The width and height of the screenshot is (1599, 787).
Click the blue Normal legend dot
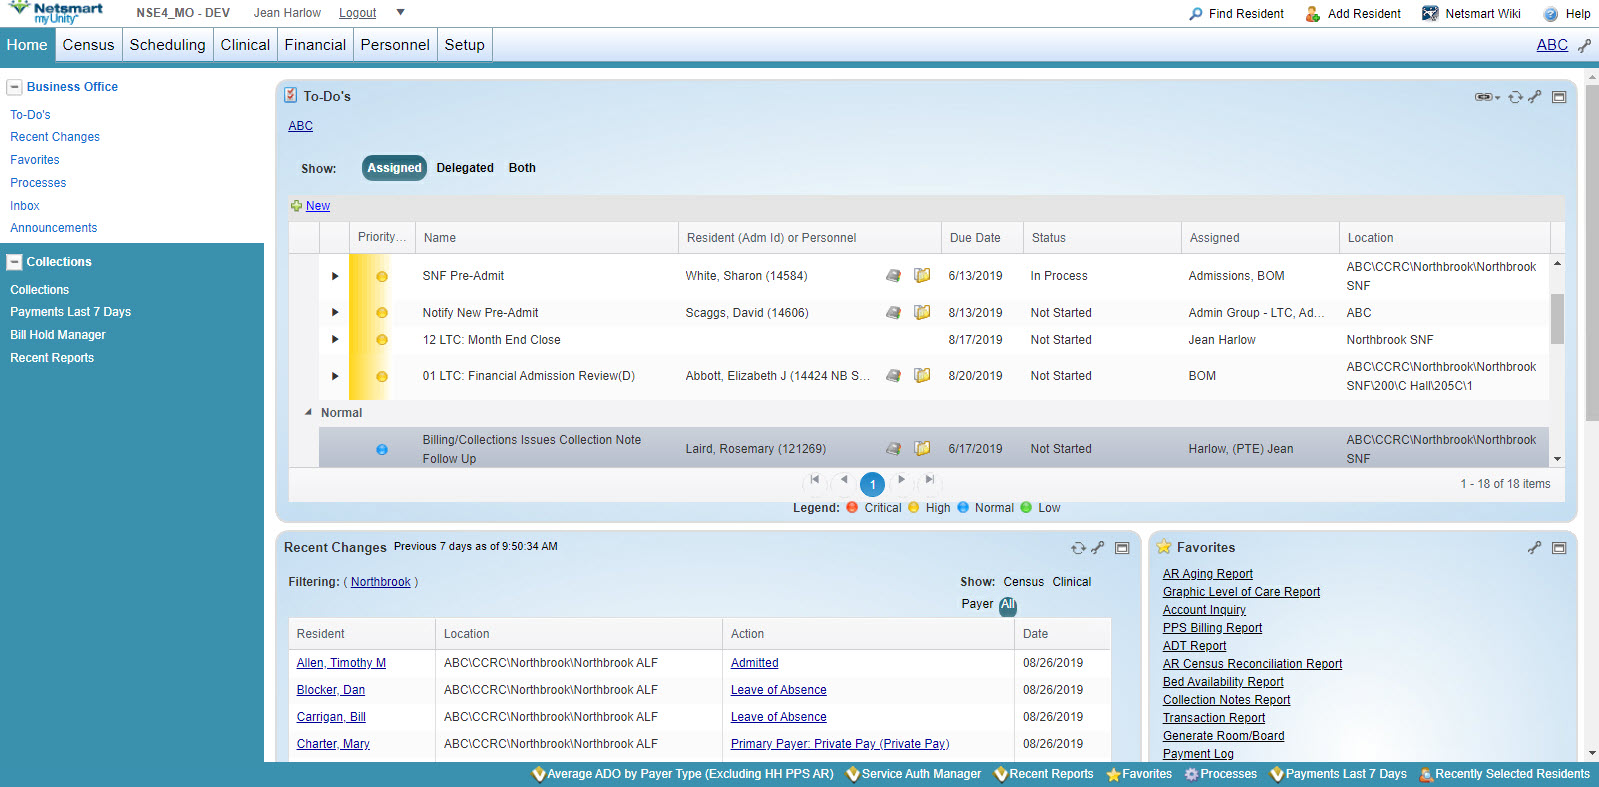click(963, 507)
